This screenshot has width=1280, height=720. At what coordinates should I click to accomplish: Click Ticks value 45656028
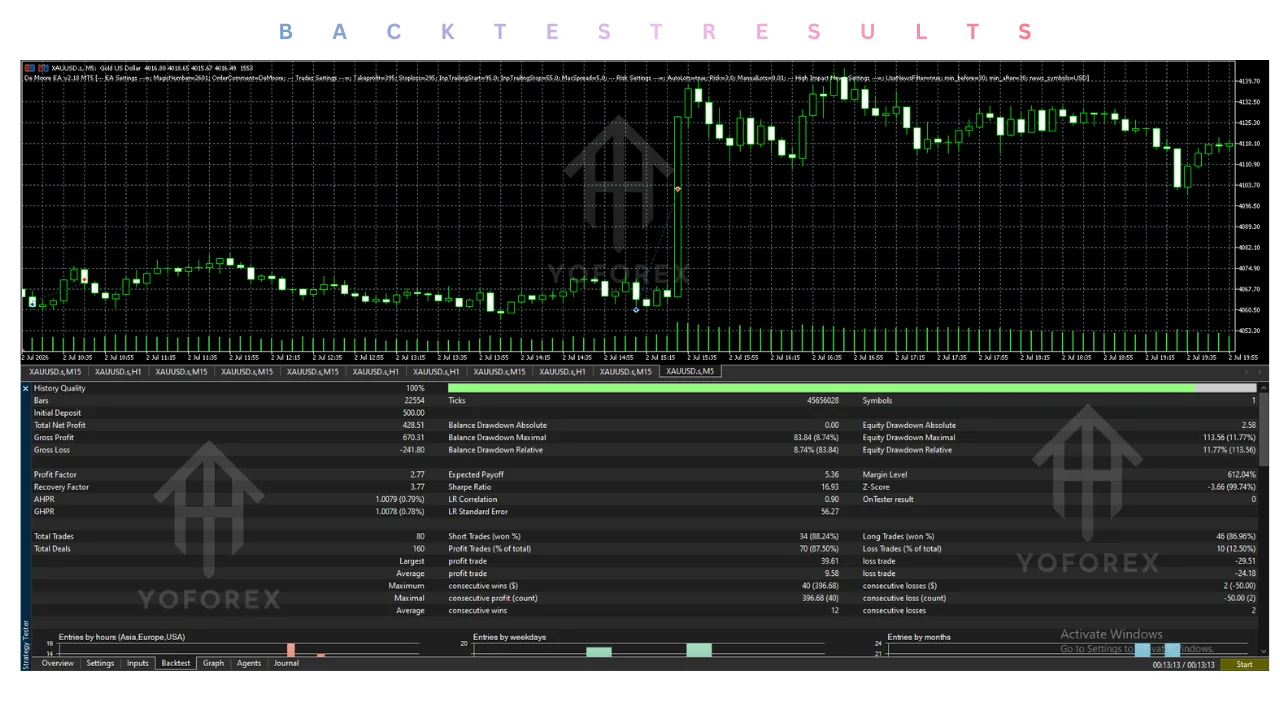tap(823, 400)
